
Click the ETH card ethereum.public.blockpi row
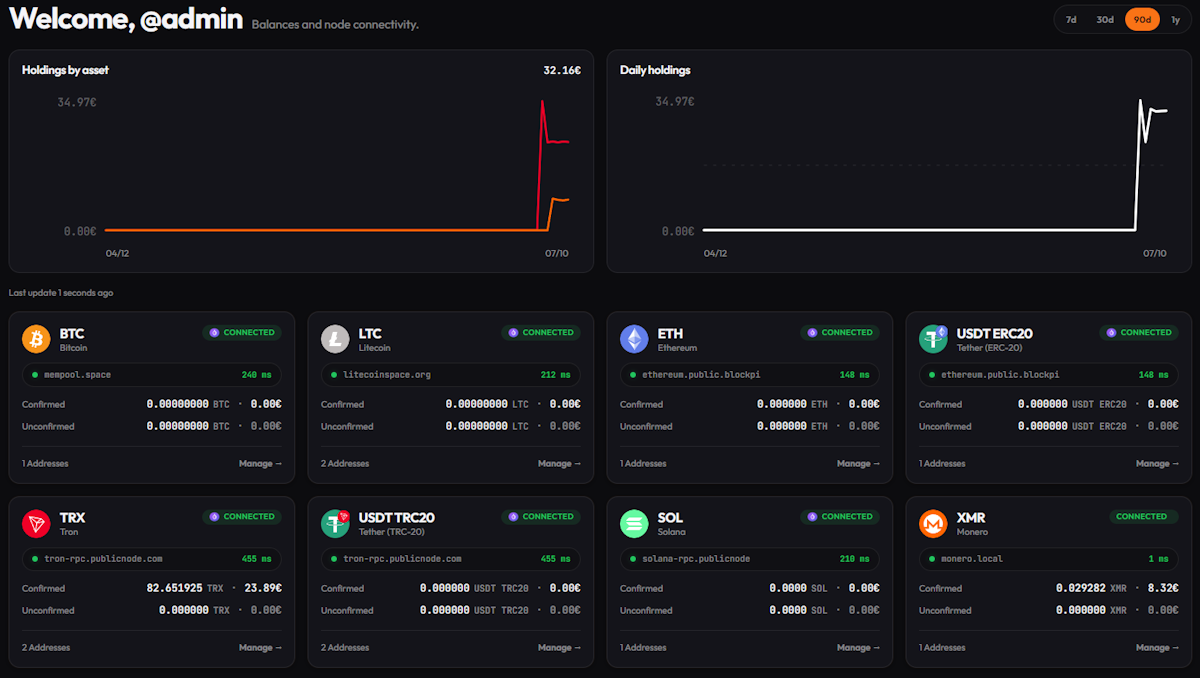(x=750, y=375)
